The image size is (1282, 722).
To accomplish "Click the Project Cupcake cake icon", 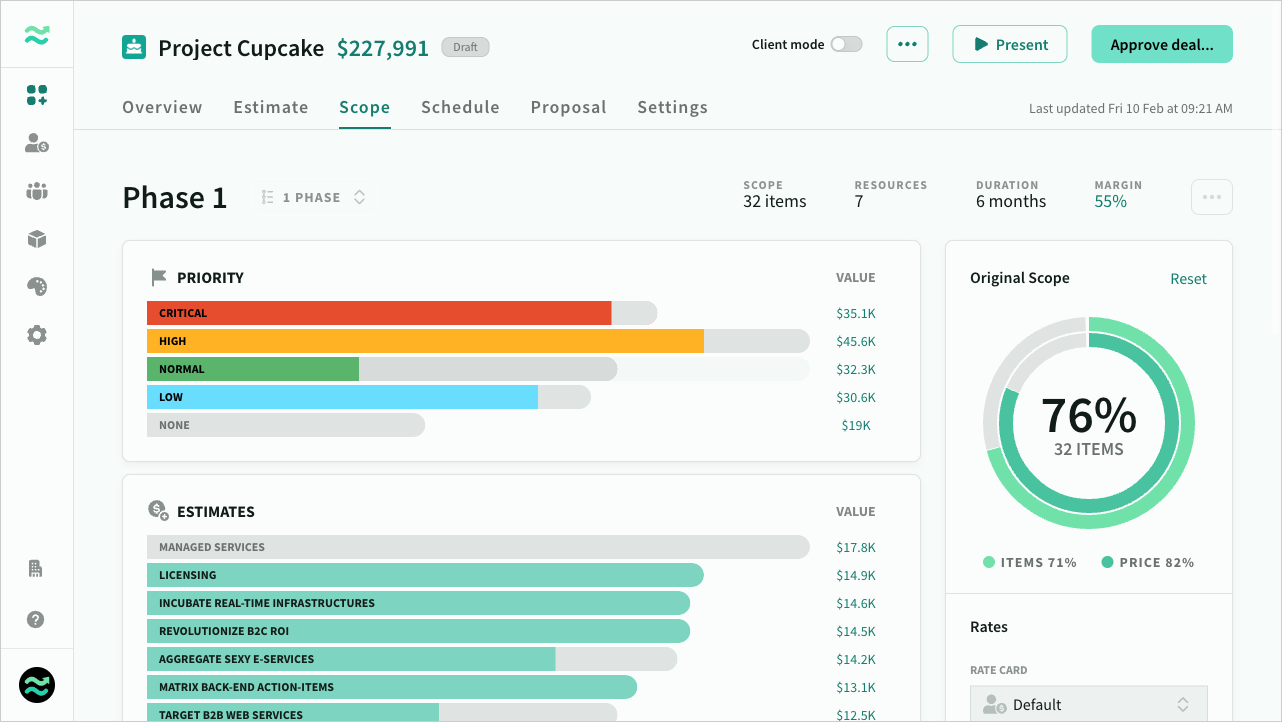I will 134,47.
